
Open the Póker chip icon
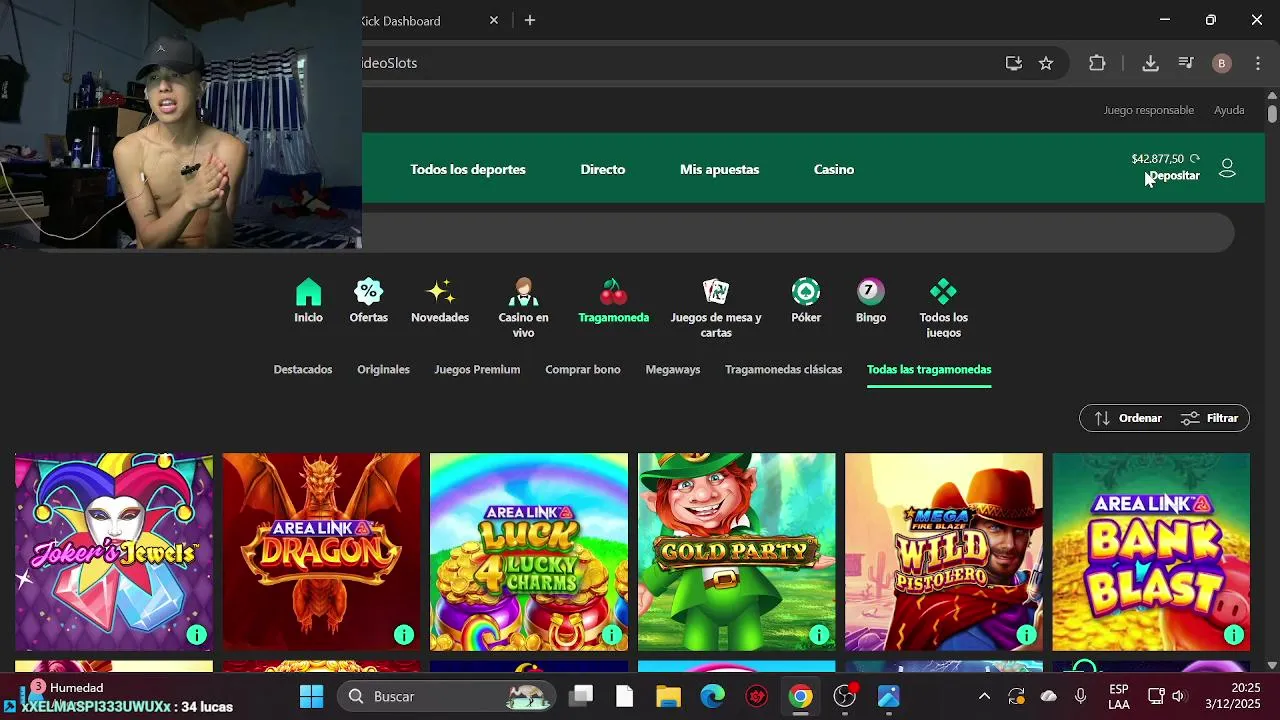coord(806,292)
